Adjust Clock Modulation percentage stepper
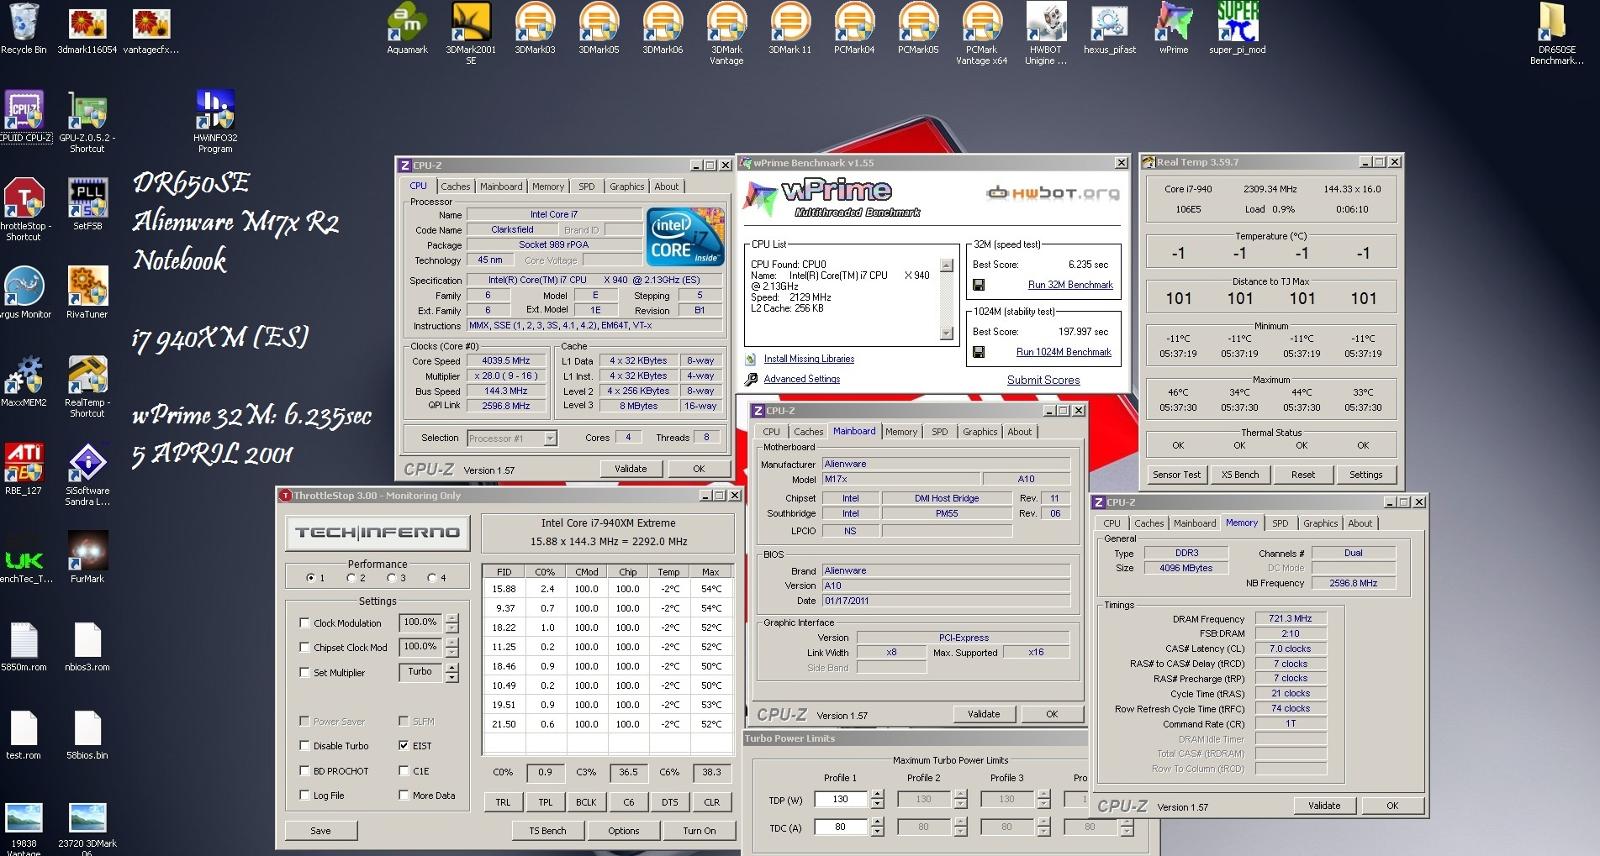 452,622
